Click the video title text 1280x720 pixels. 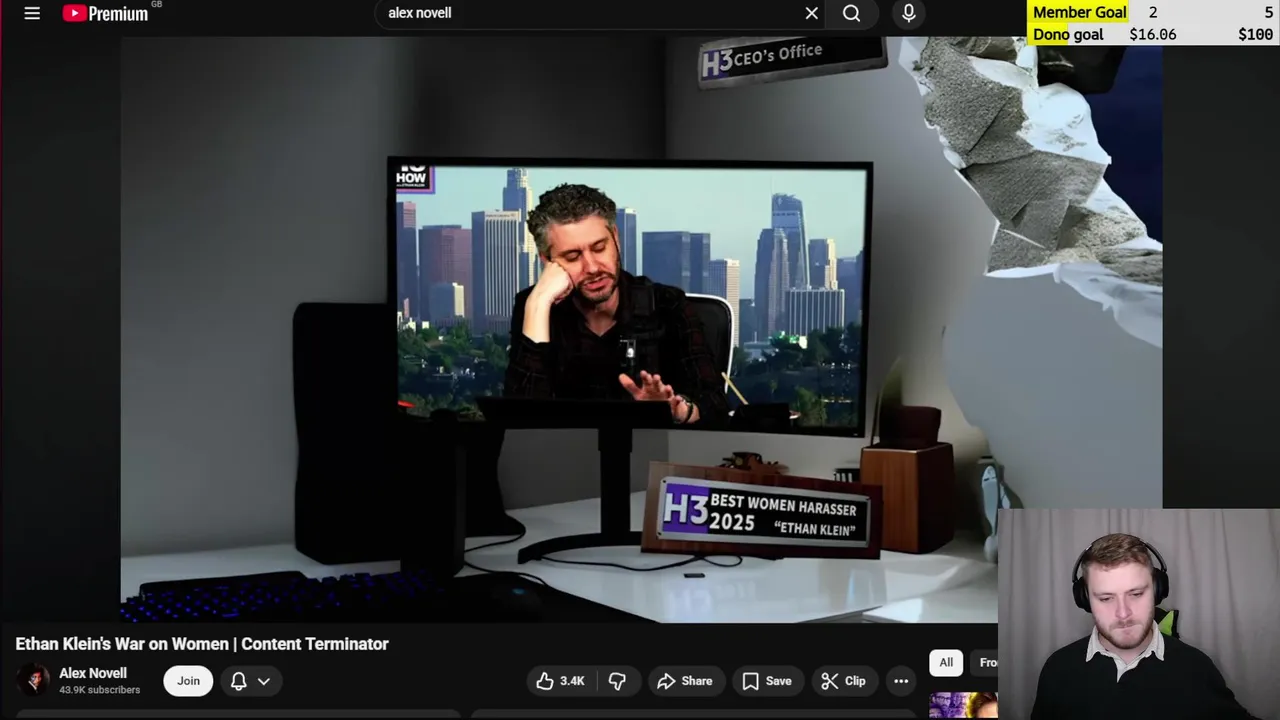(202, 644)
